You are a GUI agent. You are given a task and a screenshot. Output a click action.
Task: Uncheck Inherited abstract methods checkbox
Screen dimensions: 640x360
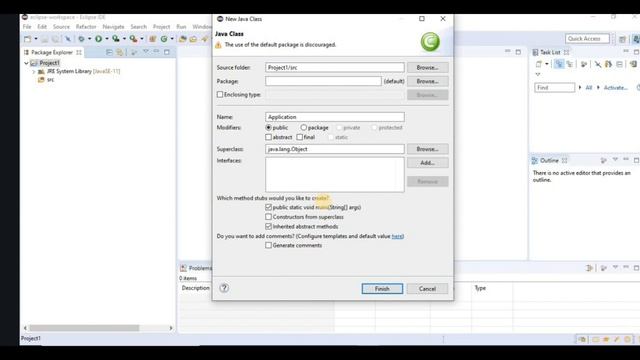(269, 226)
